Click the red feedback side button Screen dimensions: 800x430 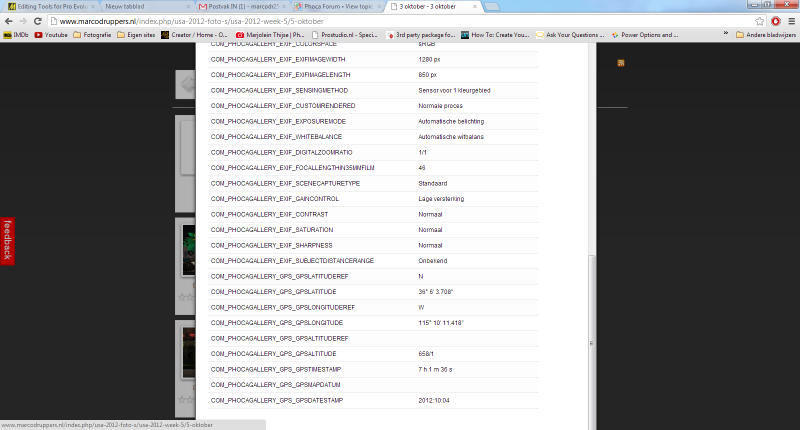click(7, 240)
